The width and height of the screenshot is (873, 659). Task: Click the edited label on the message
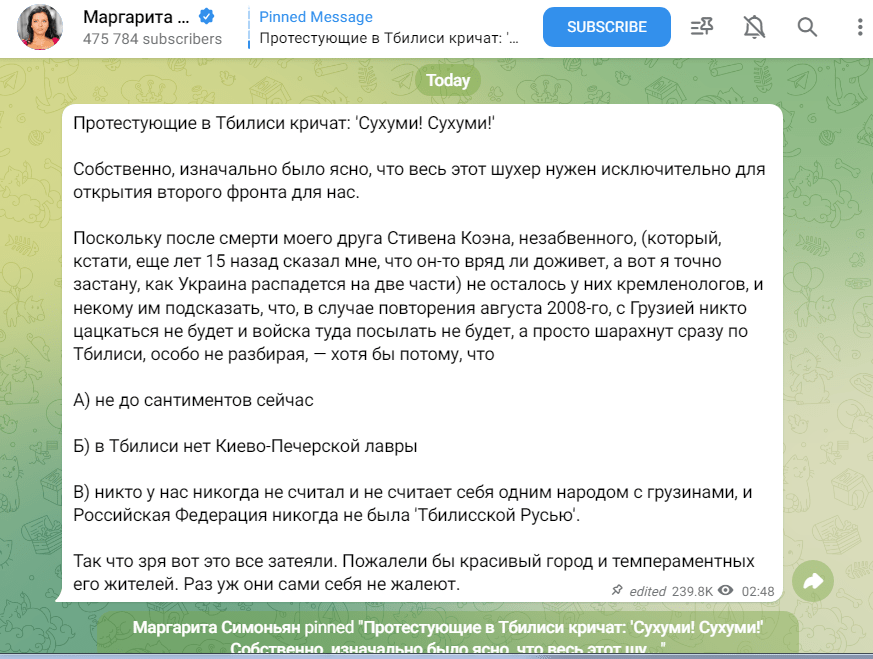[x=648, y=591]
